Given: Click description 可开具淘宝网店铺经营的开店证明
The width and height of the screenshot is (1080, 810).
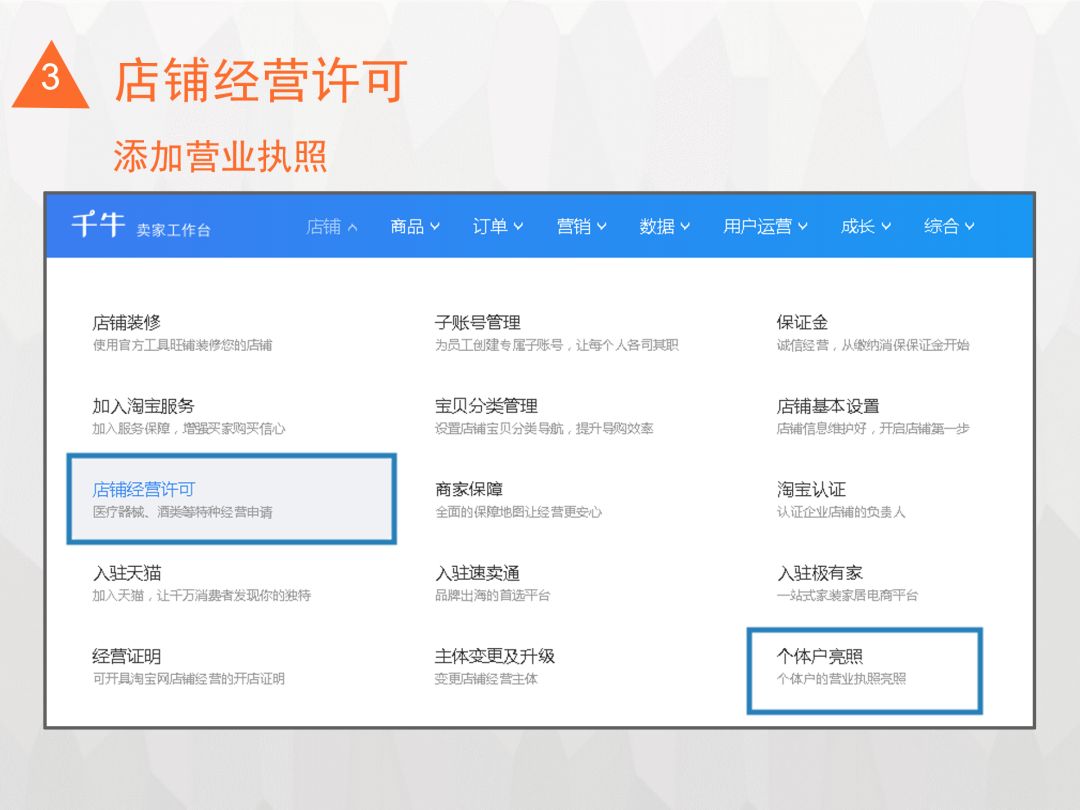Looking at the screenshot, I should click(x=189, y=679).
